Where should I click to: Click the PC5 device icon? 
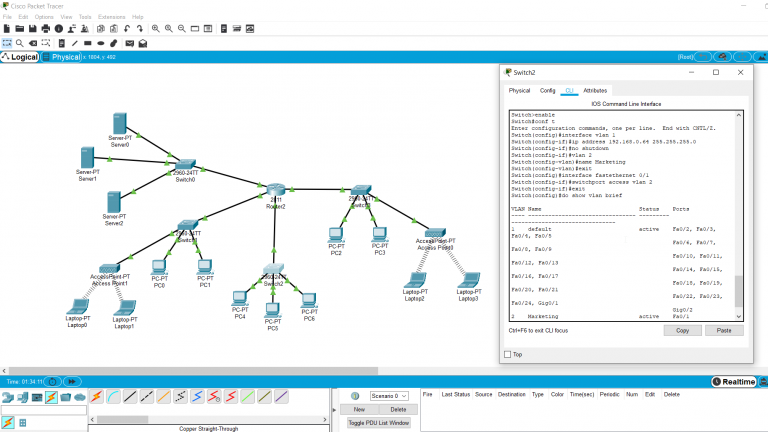(272, 310)
